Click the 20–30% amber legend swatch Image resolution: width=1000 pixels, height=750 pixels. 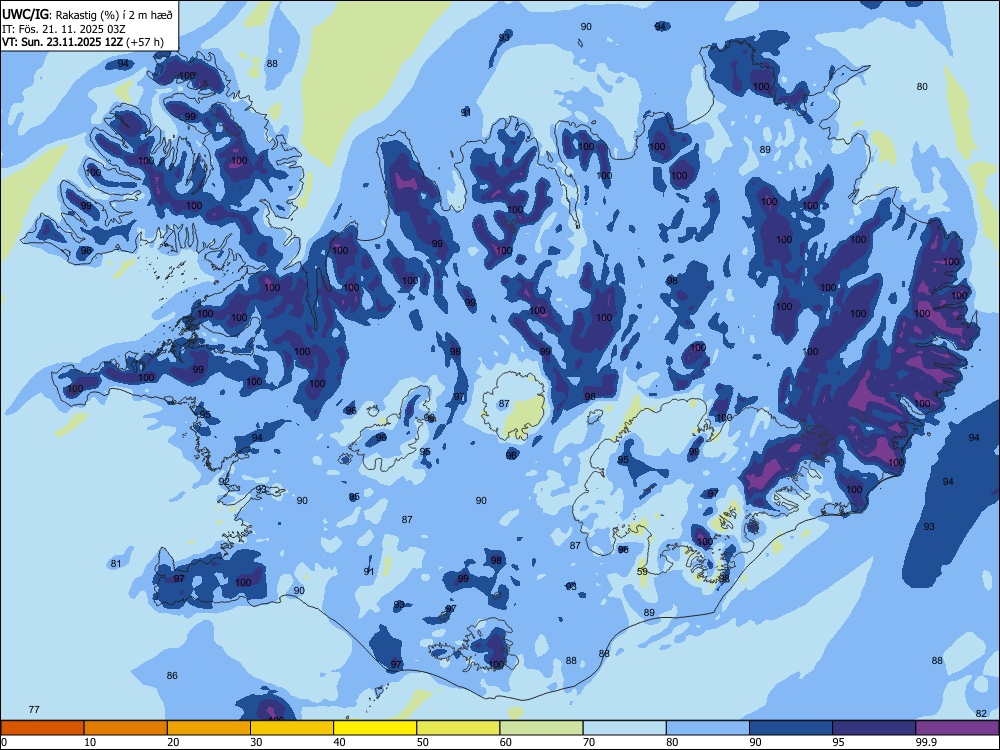coord(209,728)
